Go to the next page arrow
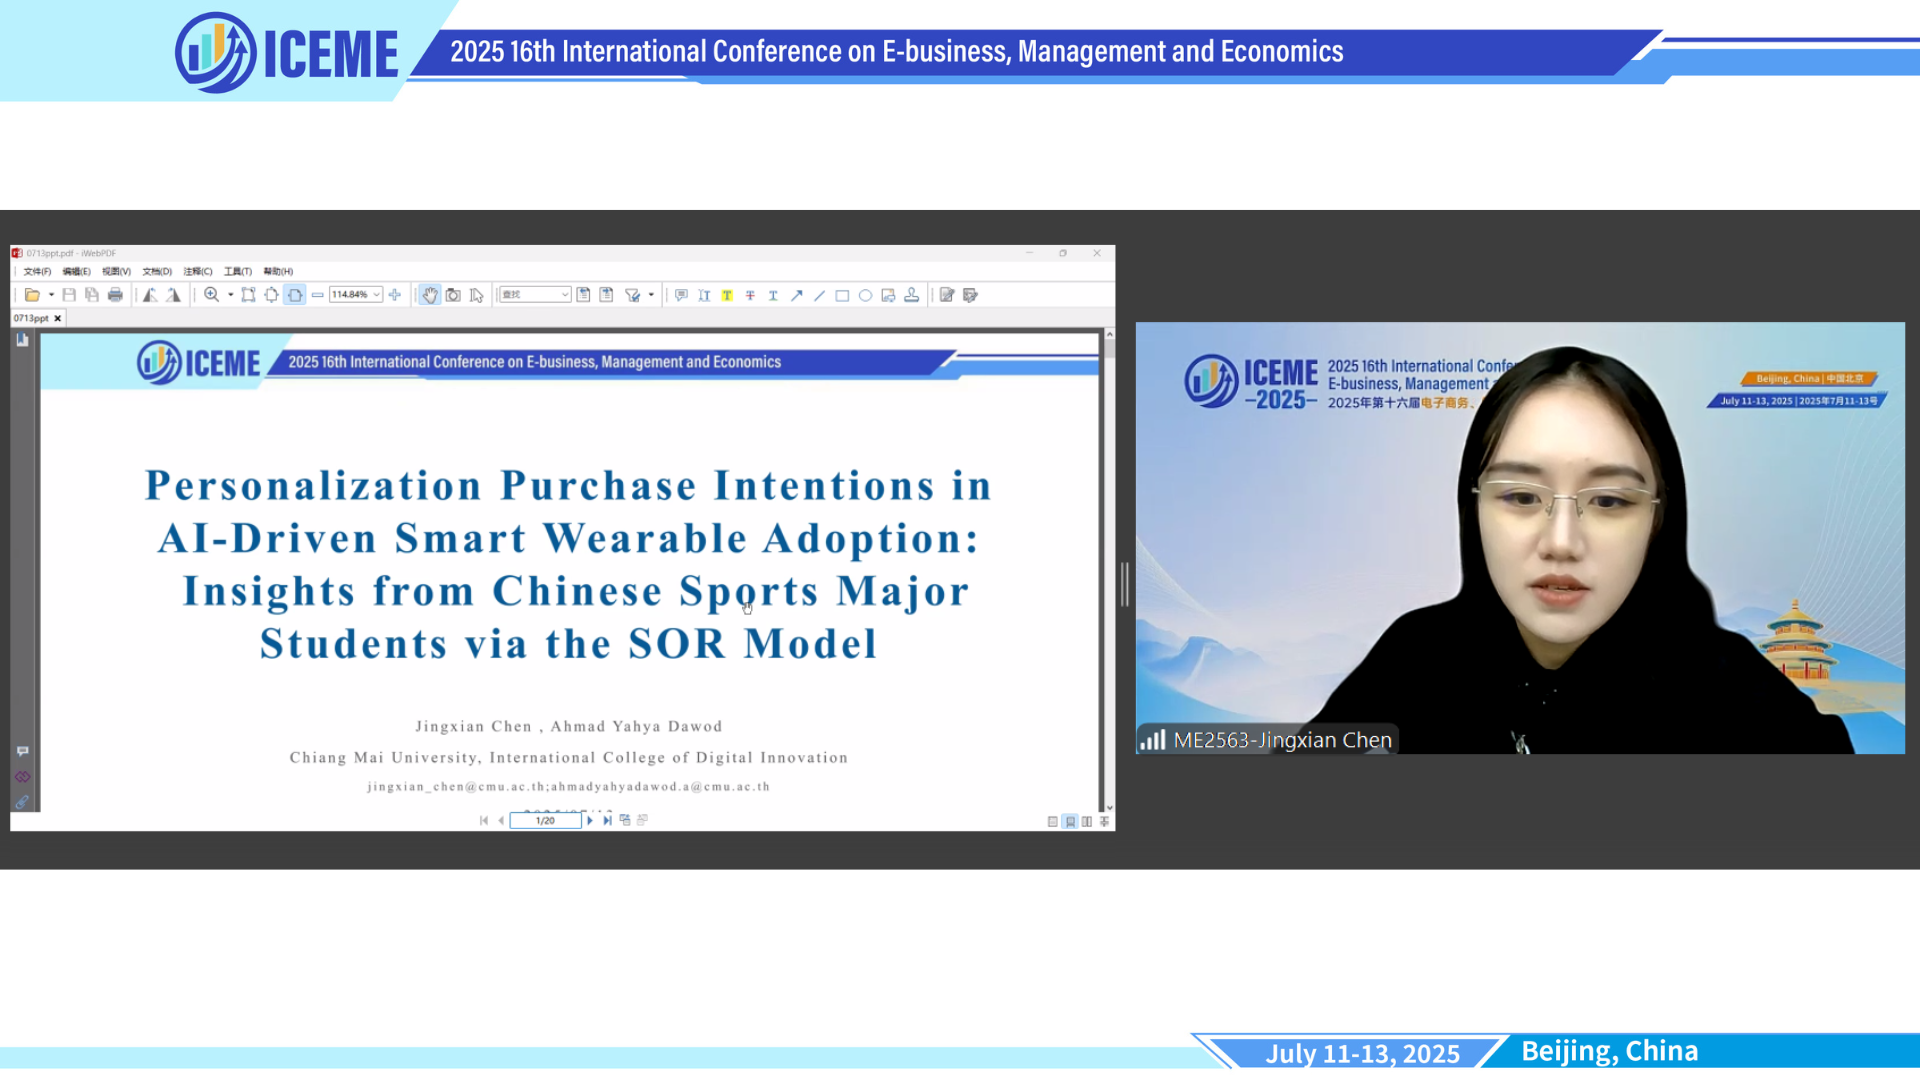1920x1080 pixels. pyautogui.click(x=589, y=820)
